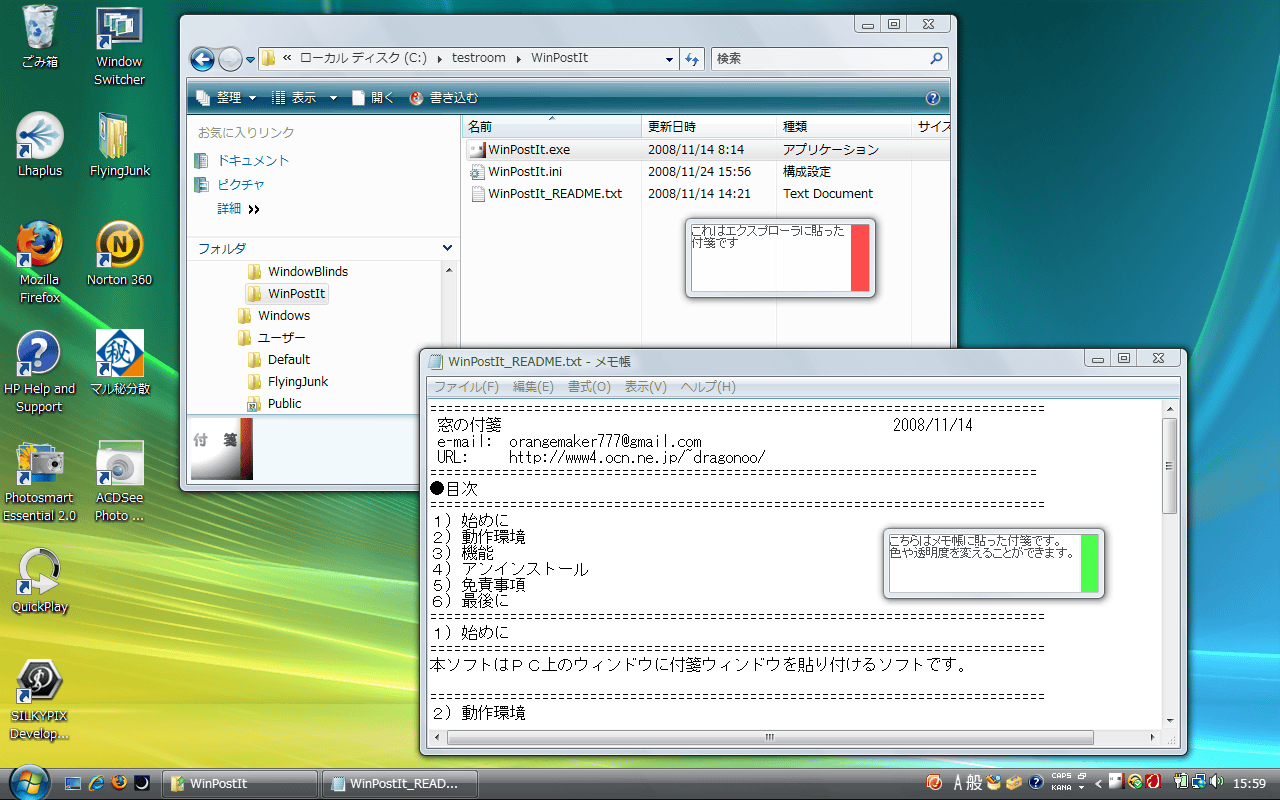Click Show Desktop quick launch icon
The height and width of the screenshot is (800, 1280).
pos(73,783)
